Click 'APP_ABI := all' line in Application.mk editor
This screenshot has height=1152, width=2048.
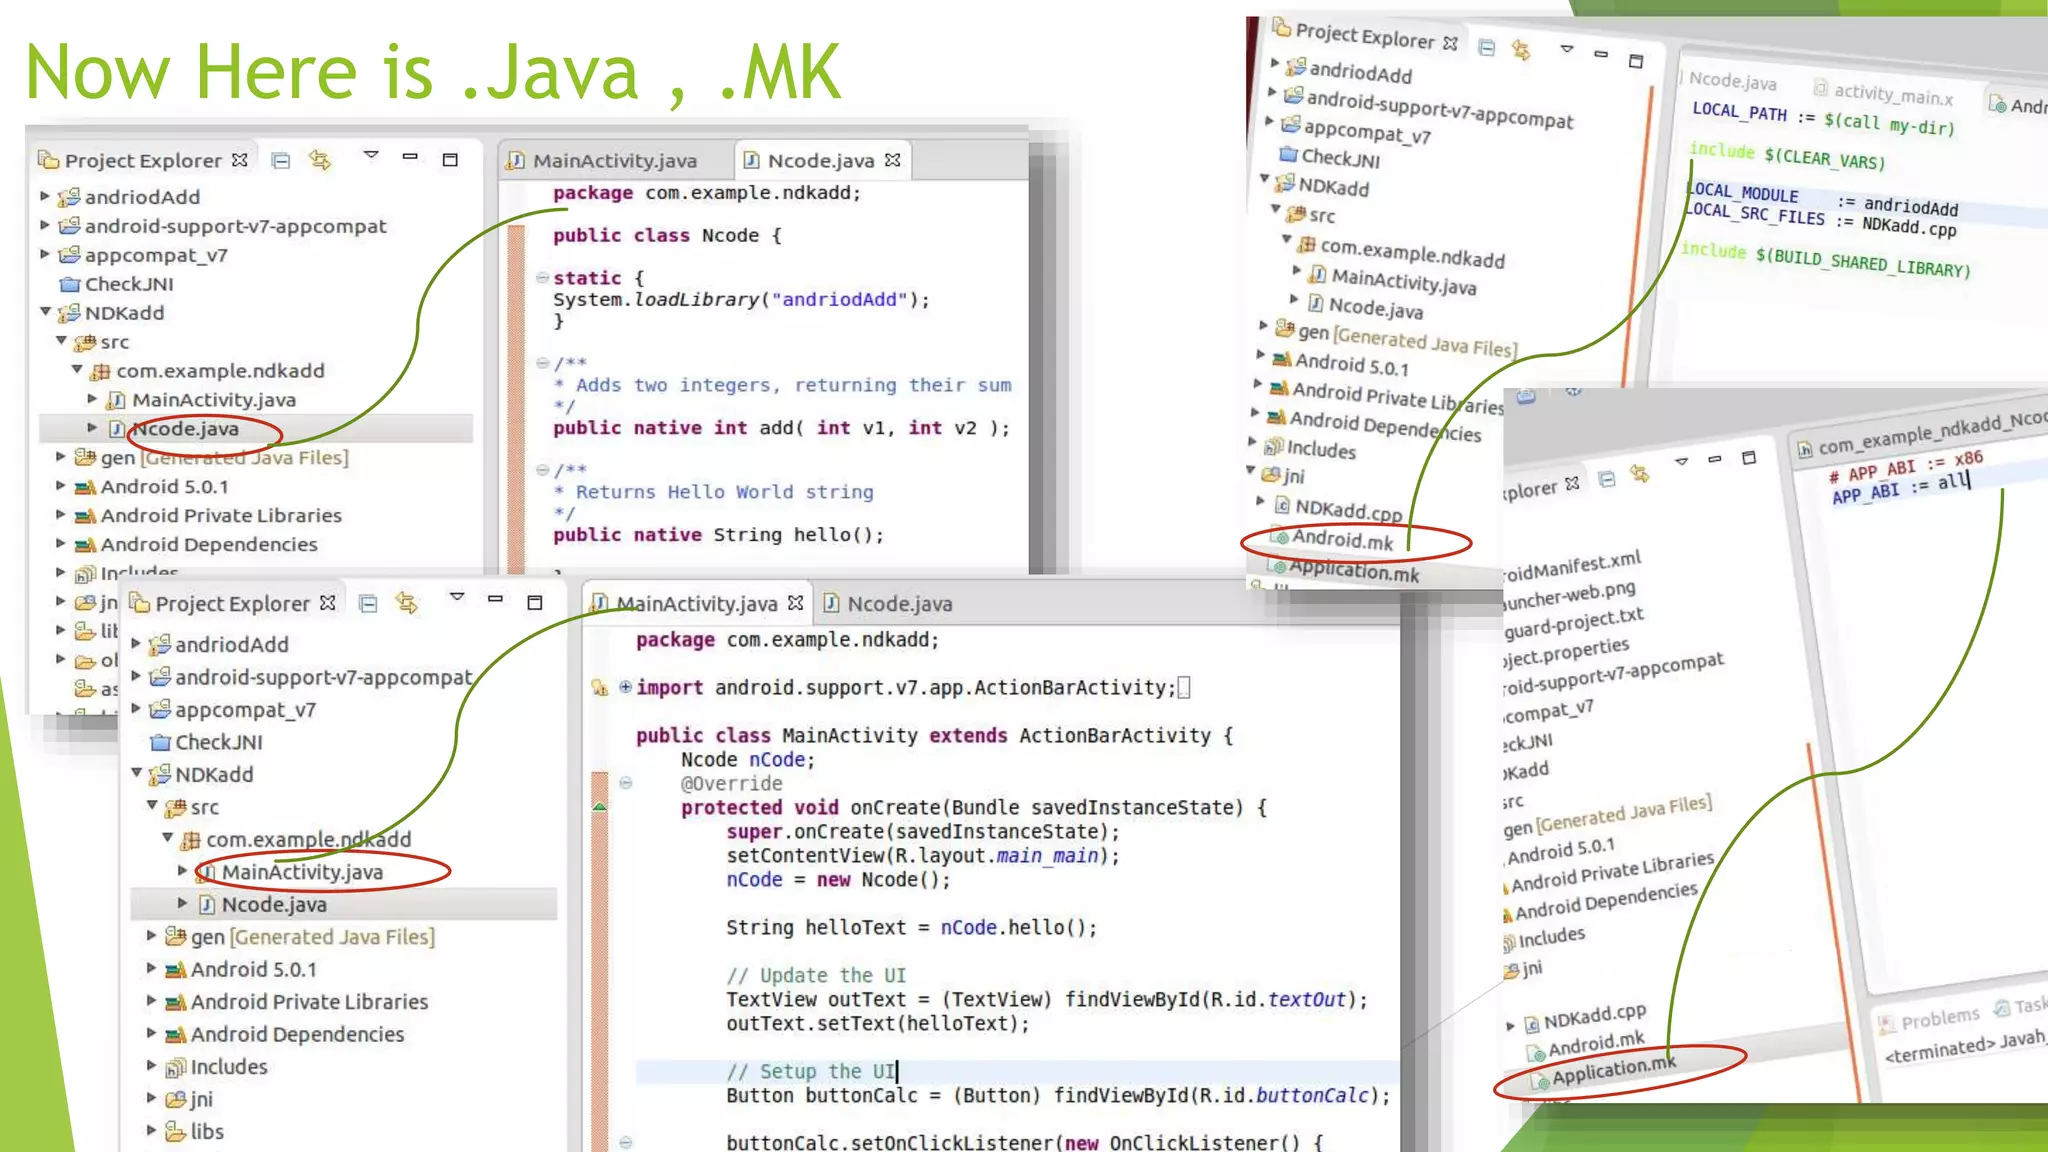[1901, 486]
